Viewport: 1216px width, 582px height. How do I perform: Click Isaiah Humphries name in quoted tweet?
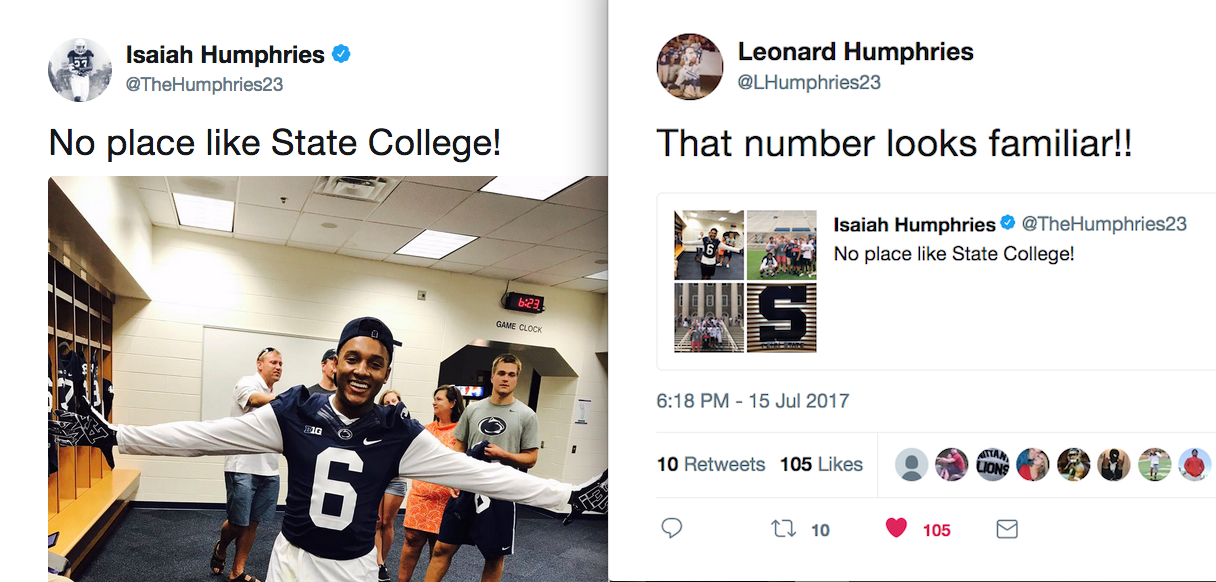coord(914,224)
